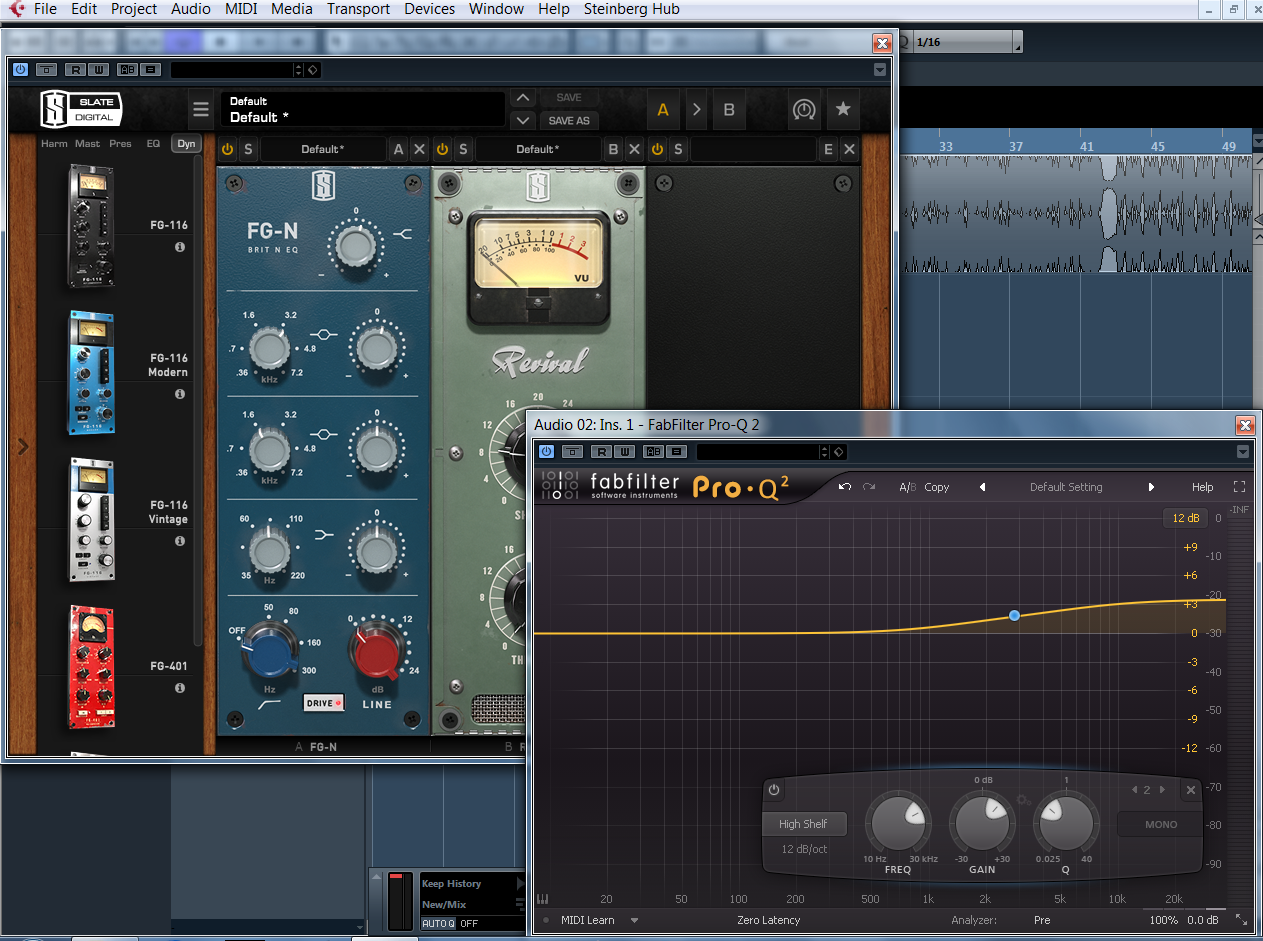Select the blue FG-116 Modern module thumbnail

(91, 373)
